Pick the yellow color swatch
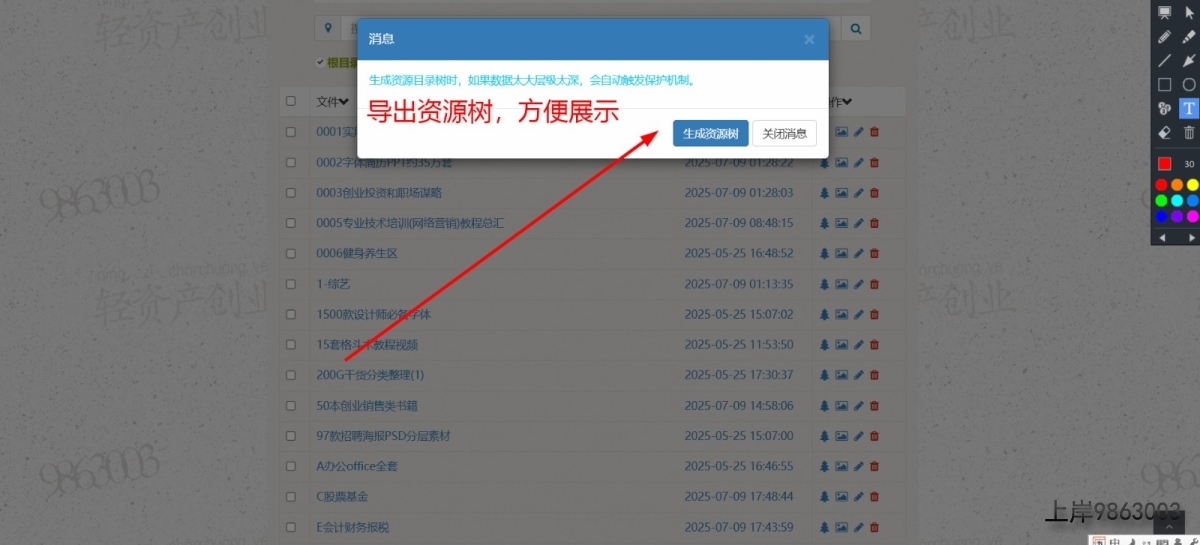1200x545 pixels. click(x=1192, y=185)
